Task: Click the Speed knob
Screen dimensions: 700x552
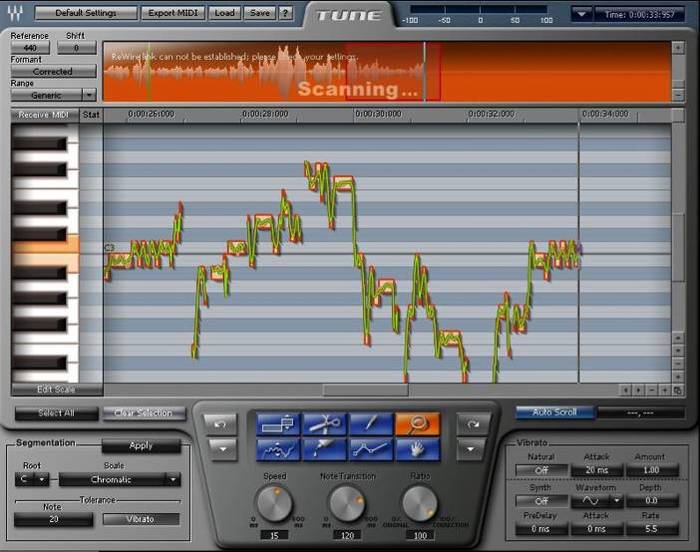Action: pos(273,503)
